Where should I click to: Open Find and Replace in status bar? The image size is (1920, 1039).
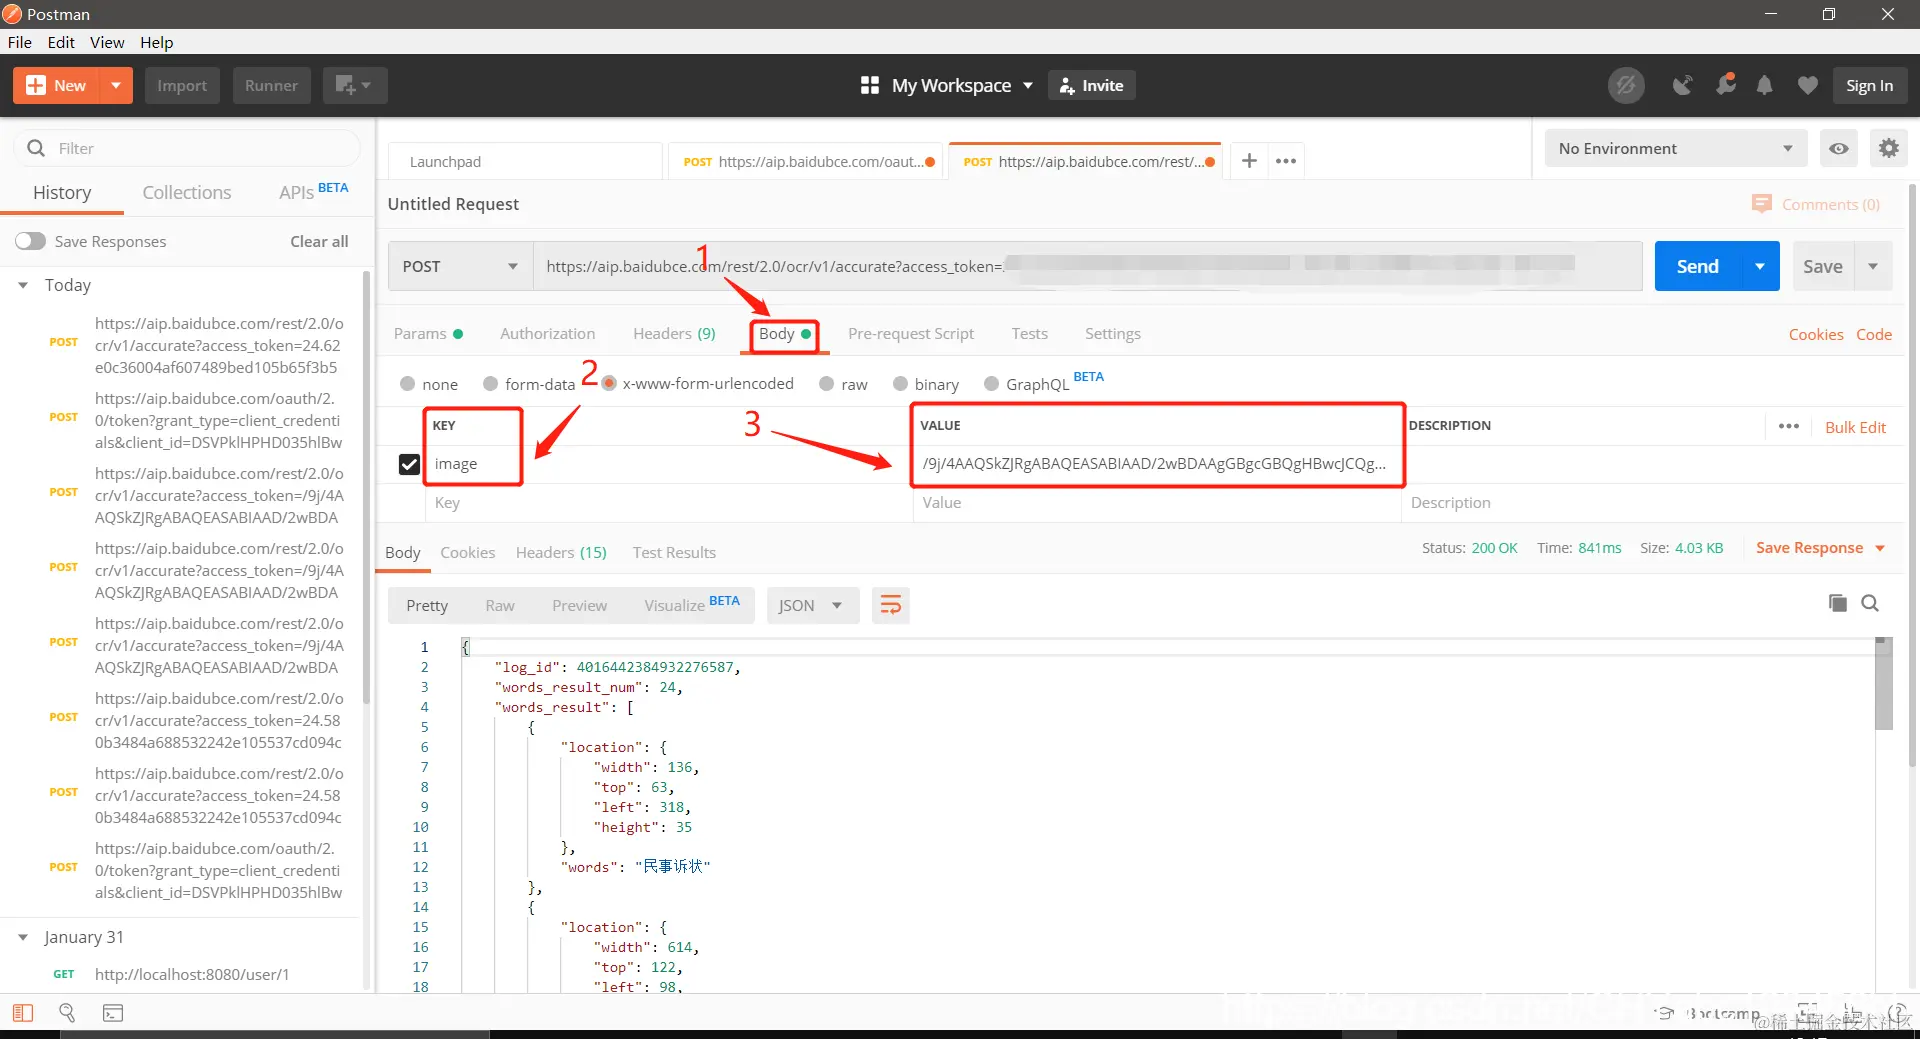[x=67, y=1013]
